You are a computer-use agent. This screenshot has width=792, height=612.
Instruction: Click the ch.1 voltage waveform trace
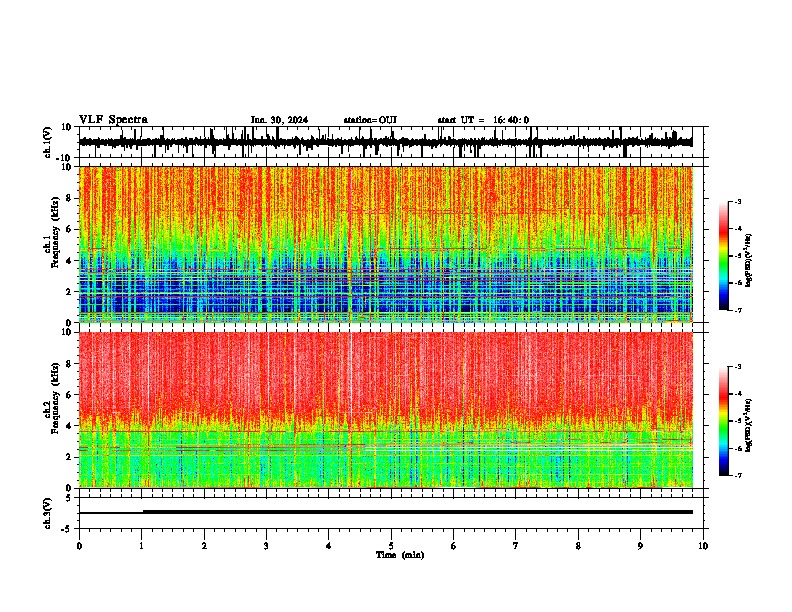click(386, 142)
